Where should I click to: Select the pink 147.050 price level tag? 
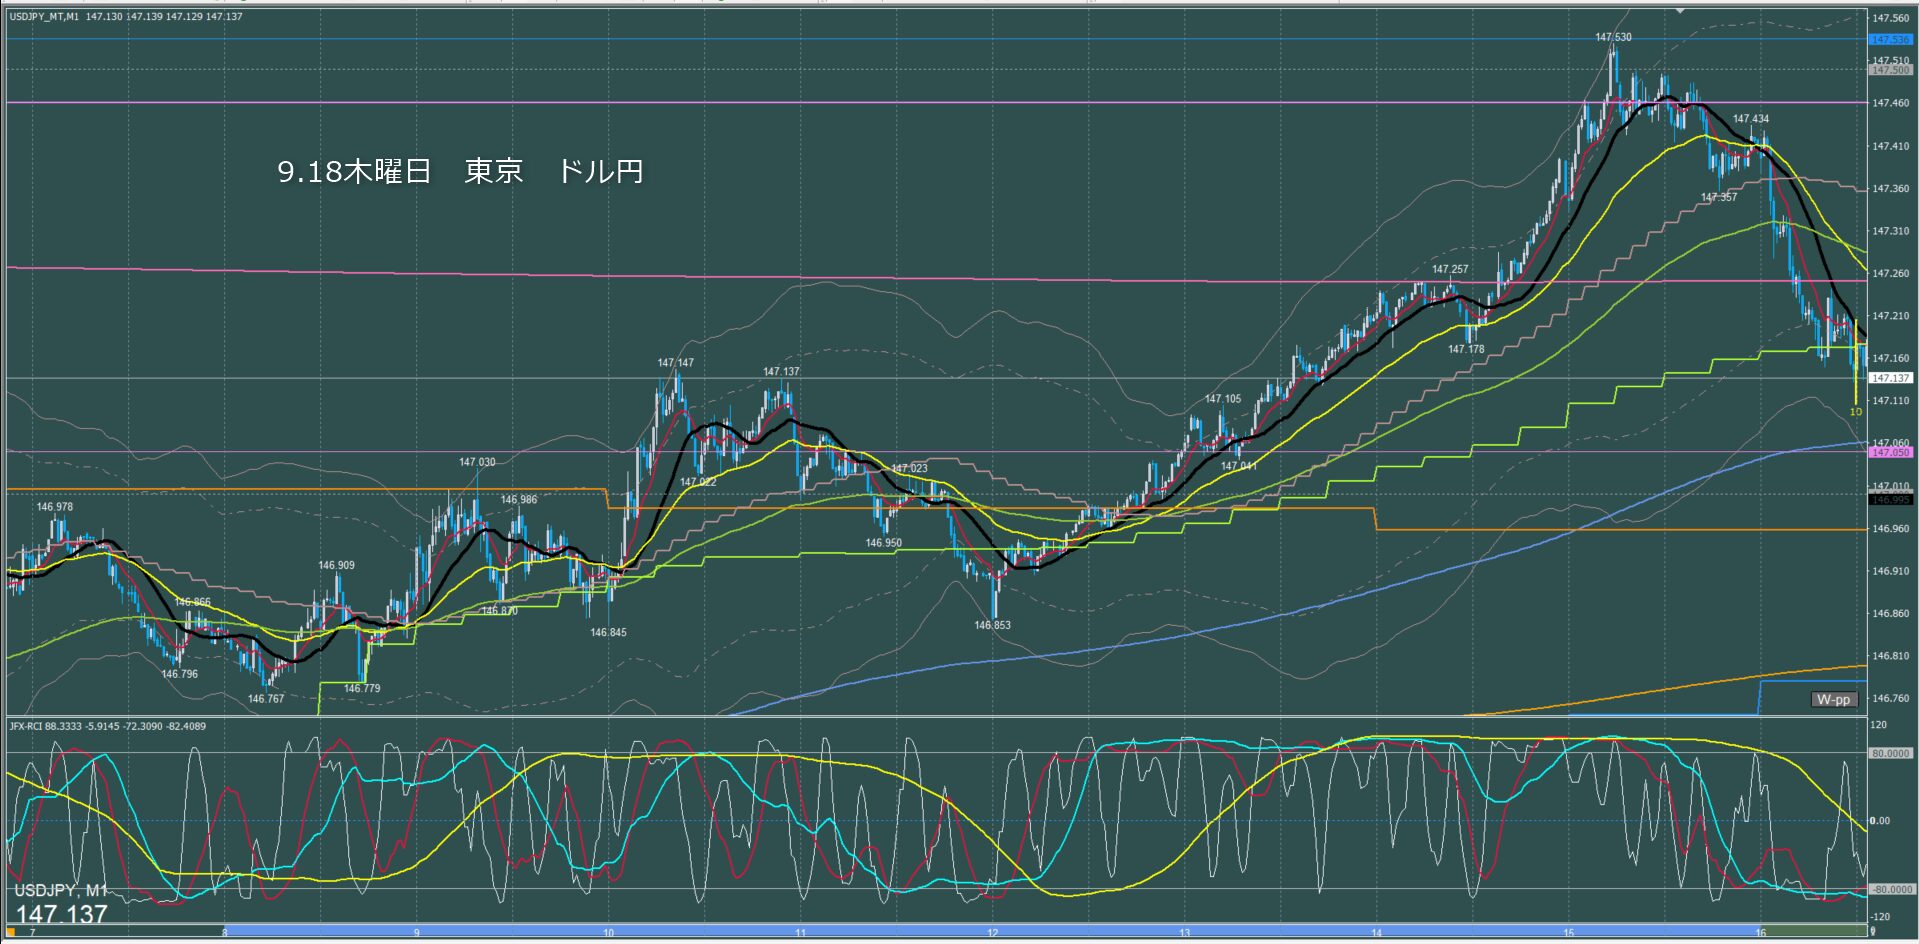pos(1889,453)
